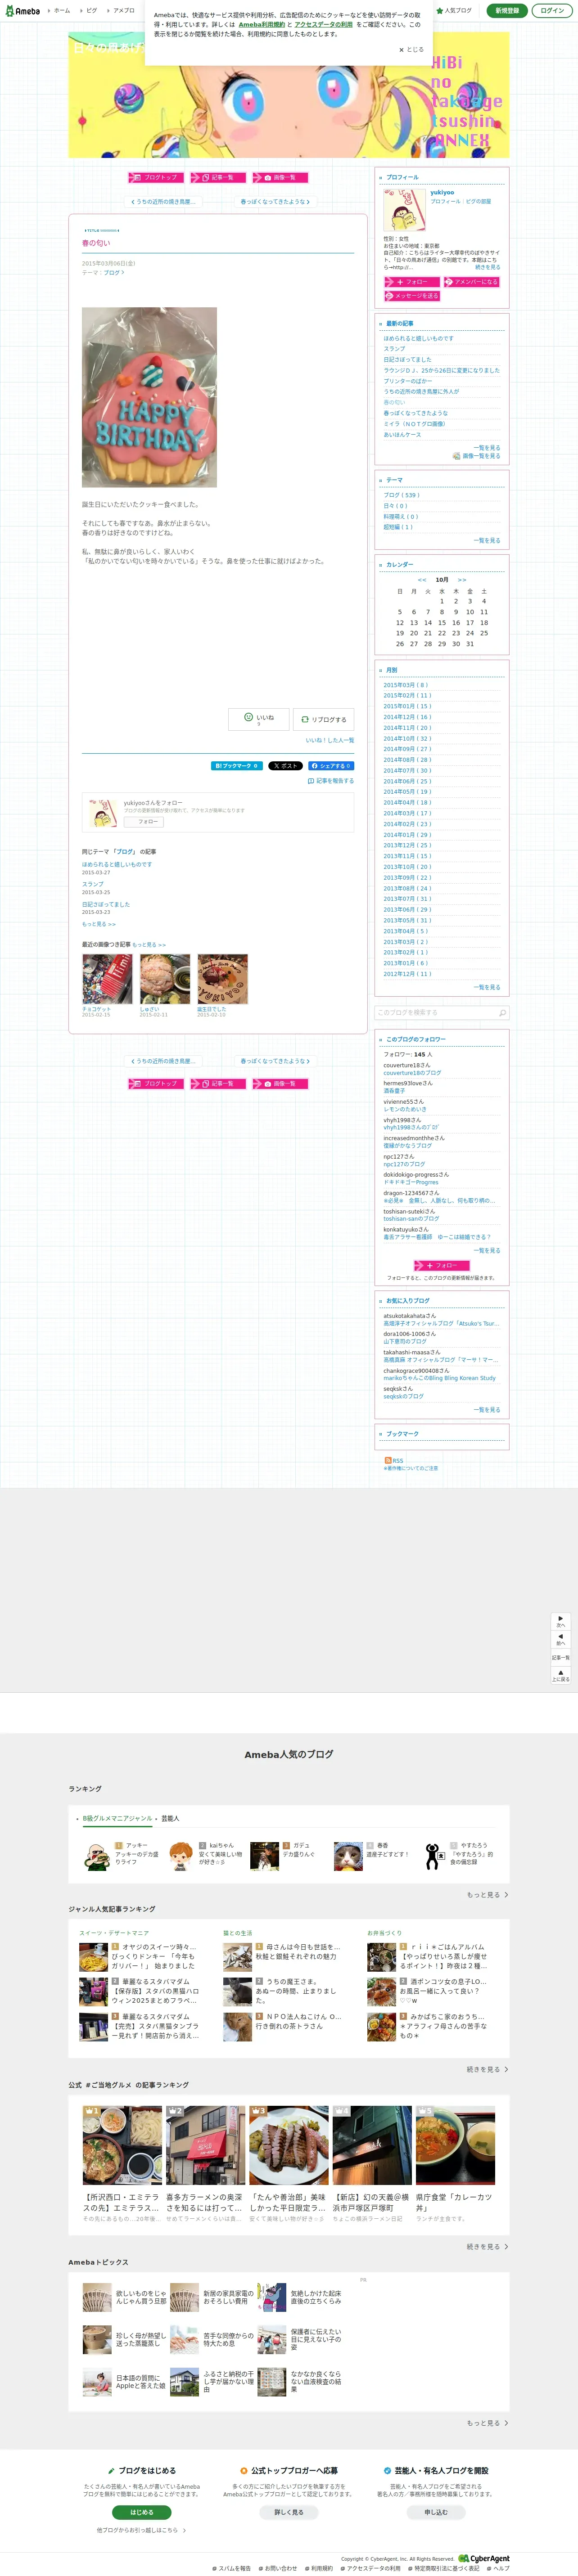Image resolution: width=578 pixels, height=2576 pixels.
Task: Click floating 前へ arrow button
Action: point(560,1640)
